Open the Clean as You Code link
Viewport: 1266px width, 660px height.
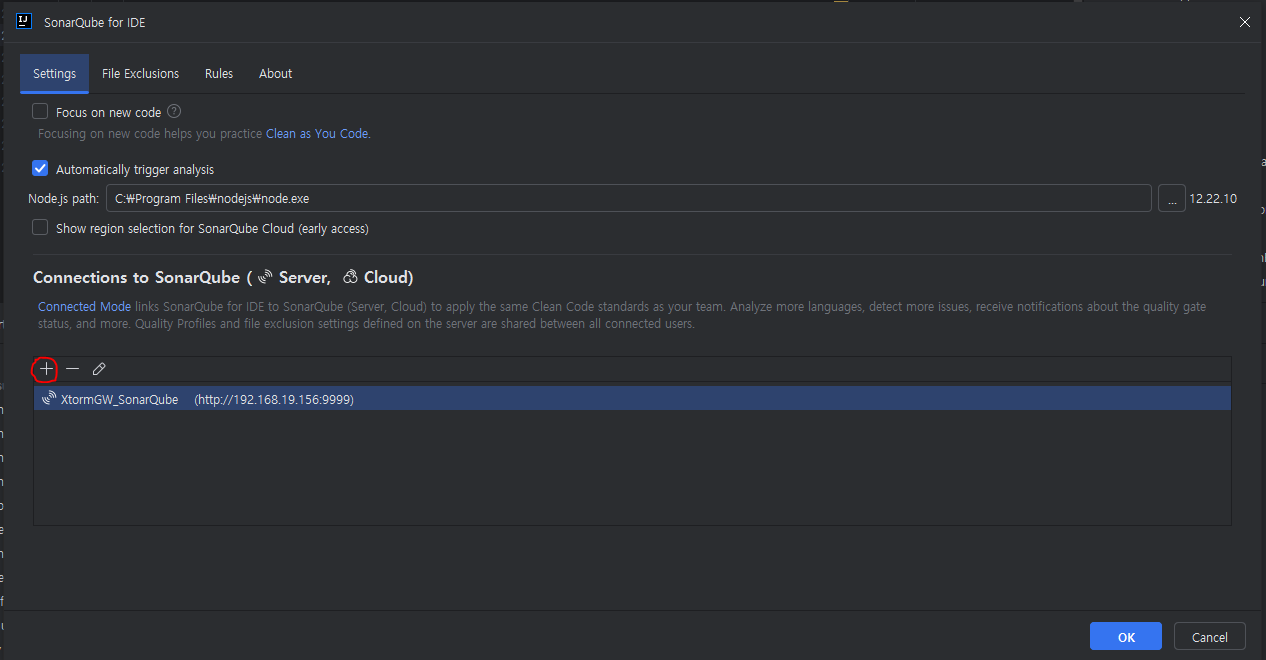point(317,133)
